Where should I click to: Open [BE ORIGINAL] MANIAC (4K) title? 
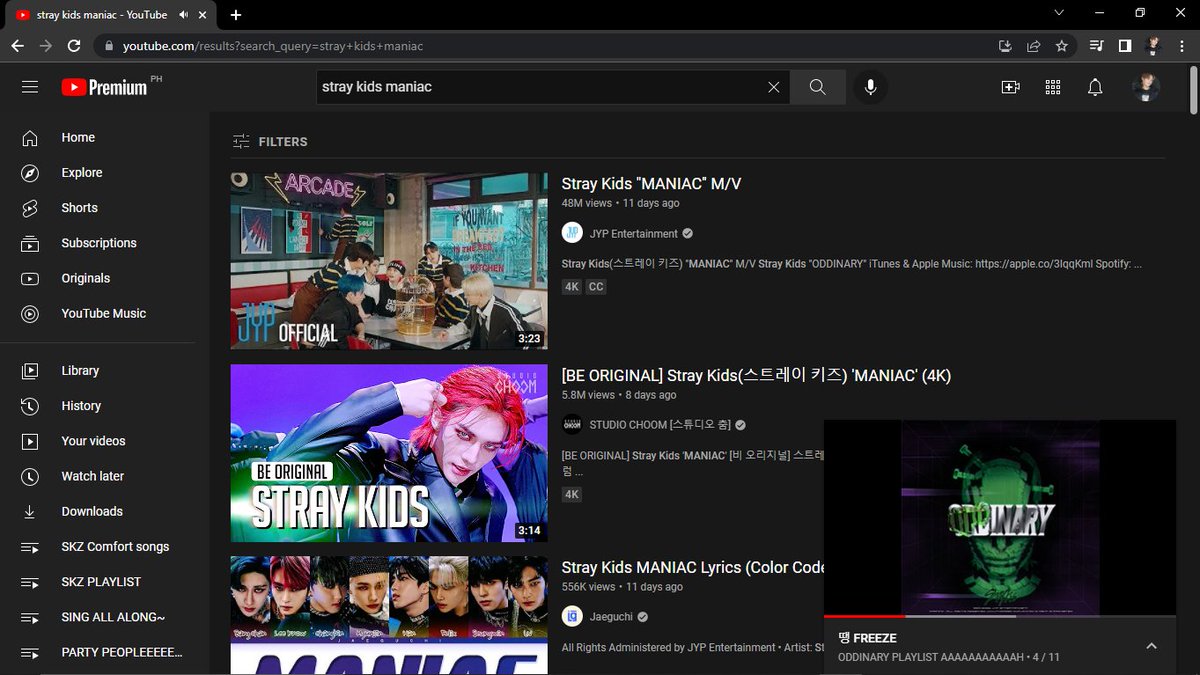click(756, 376)
